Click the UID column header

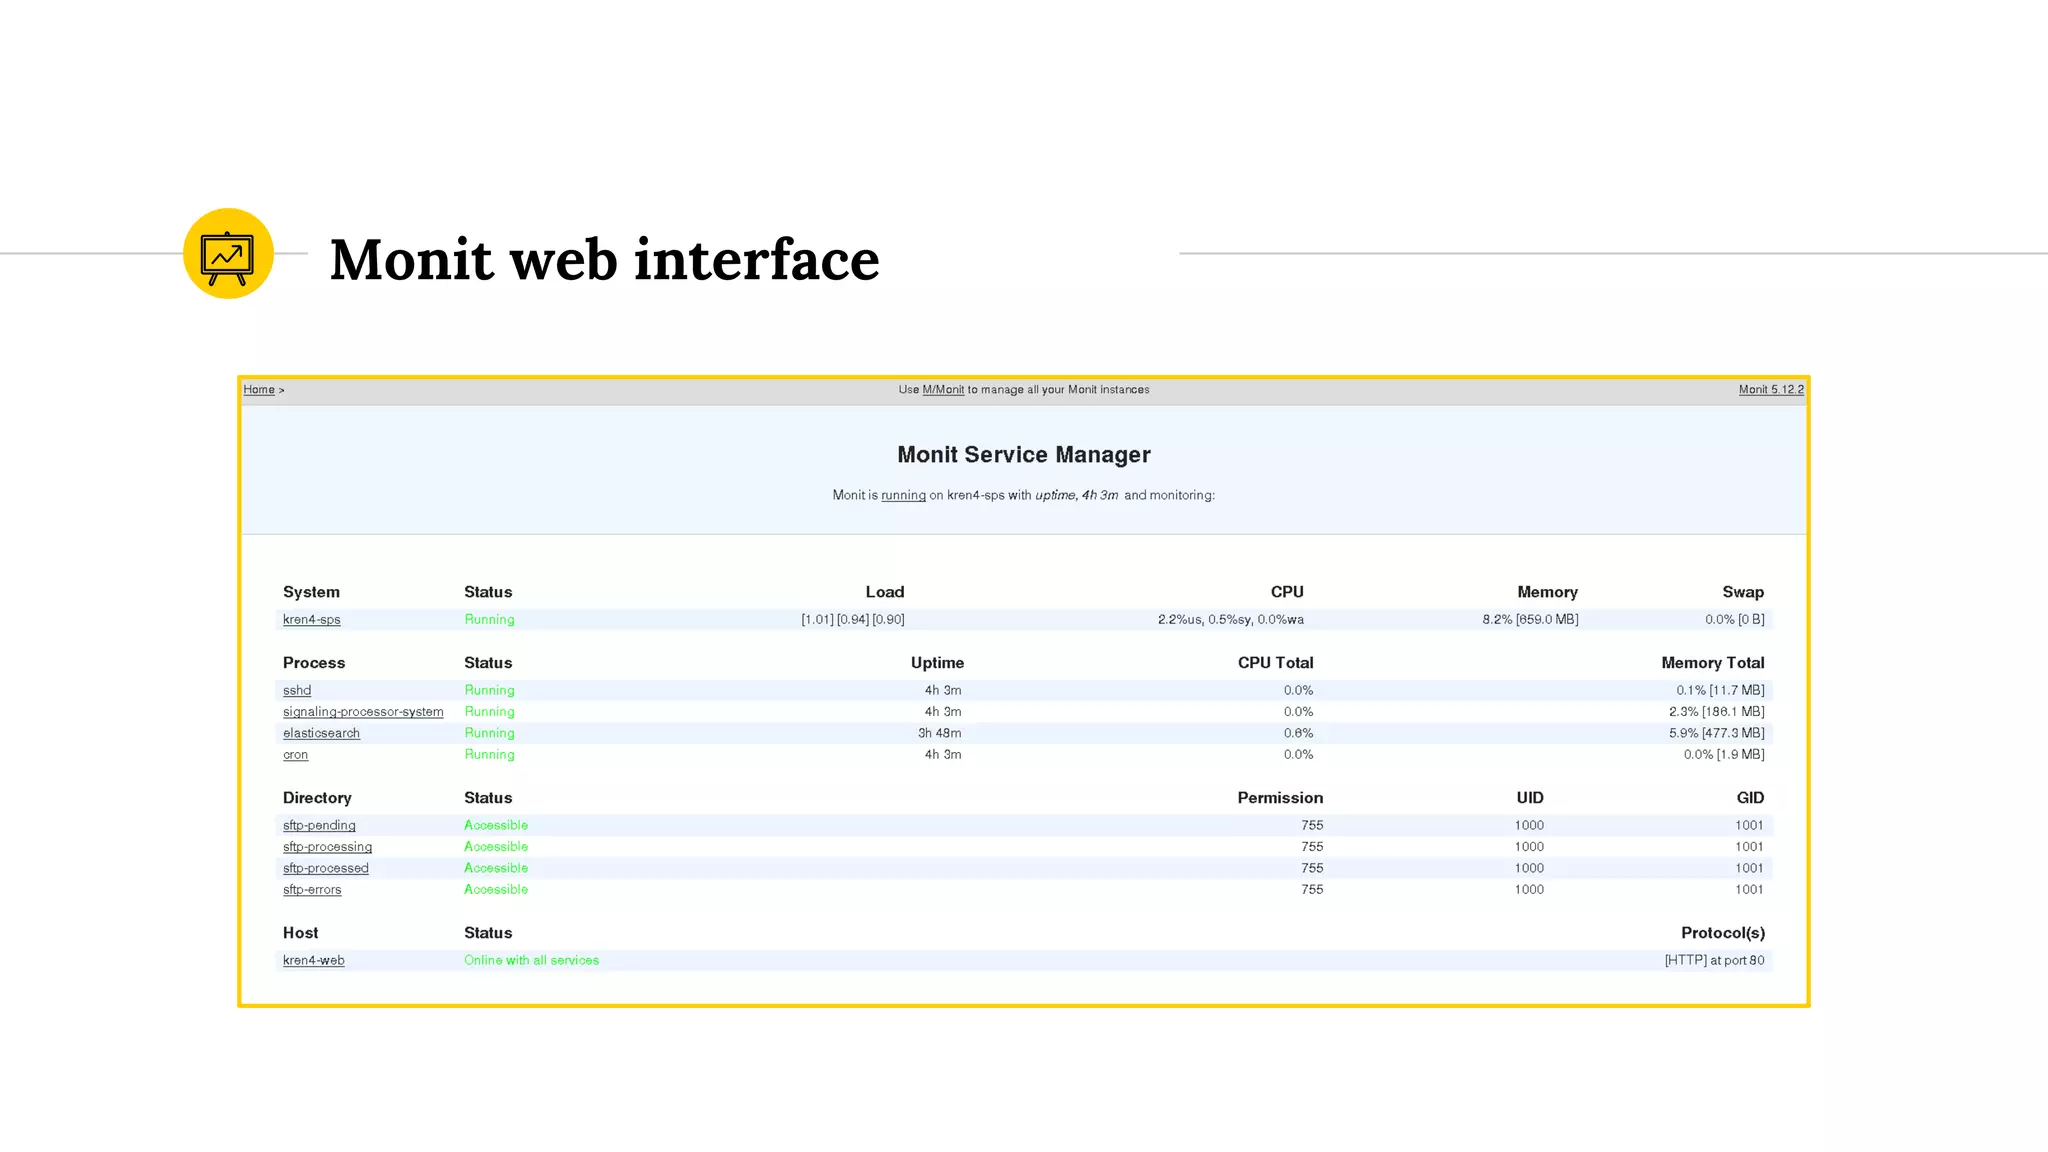click(x=1530, y=798)
